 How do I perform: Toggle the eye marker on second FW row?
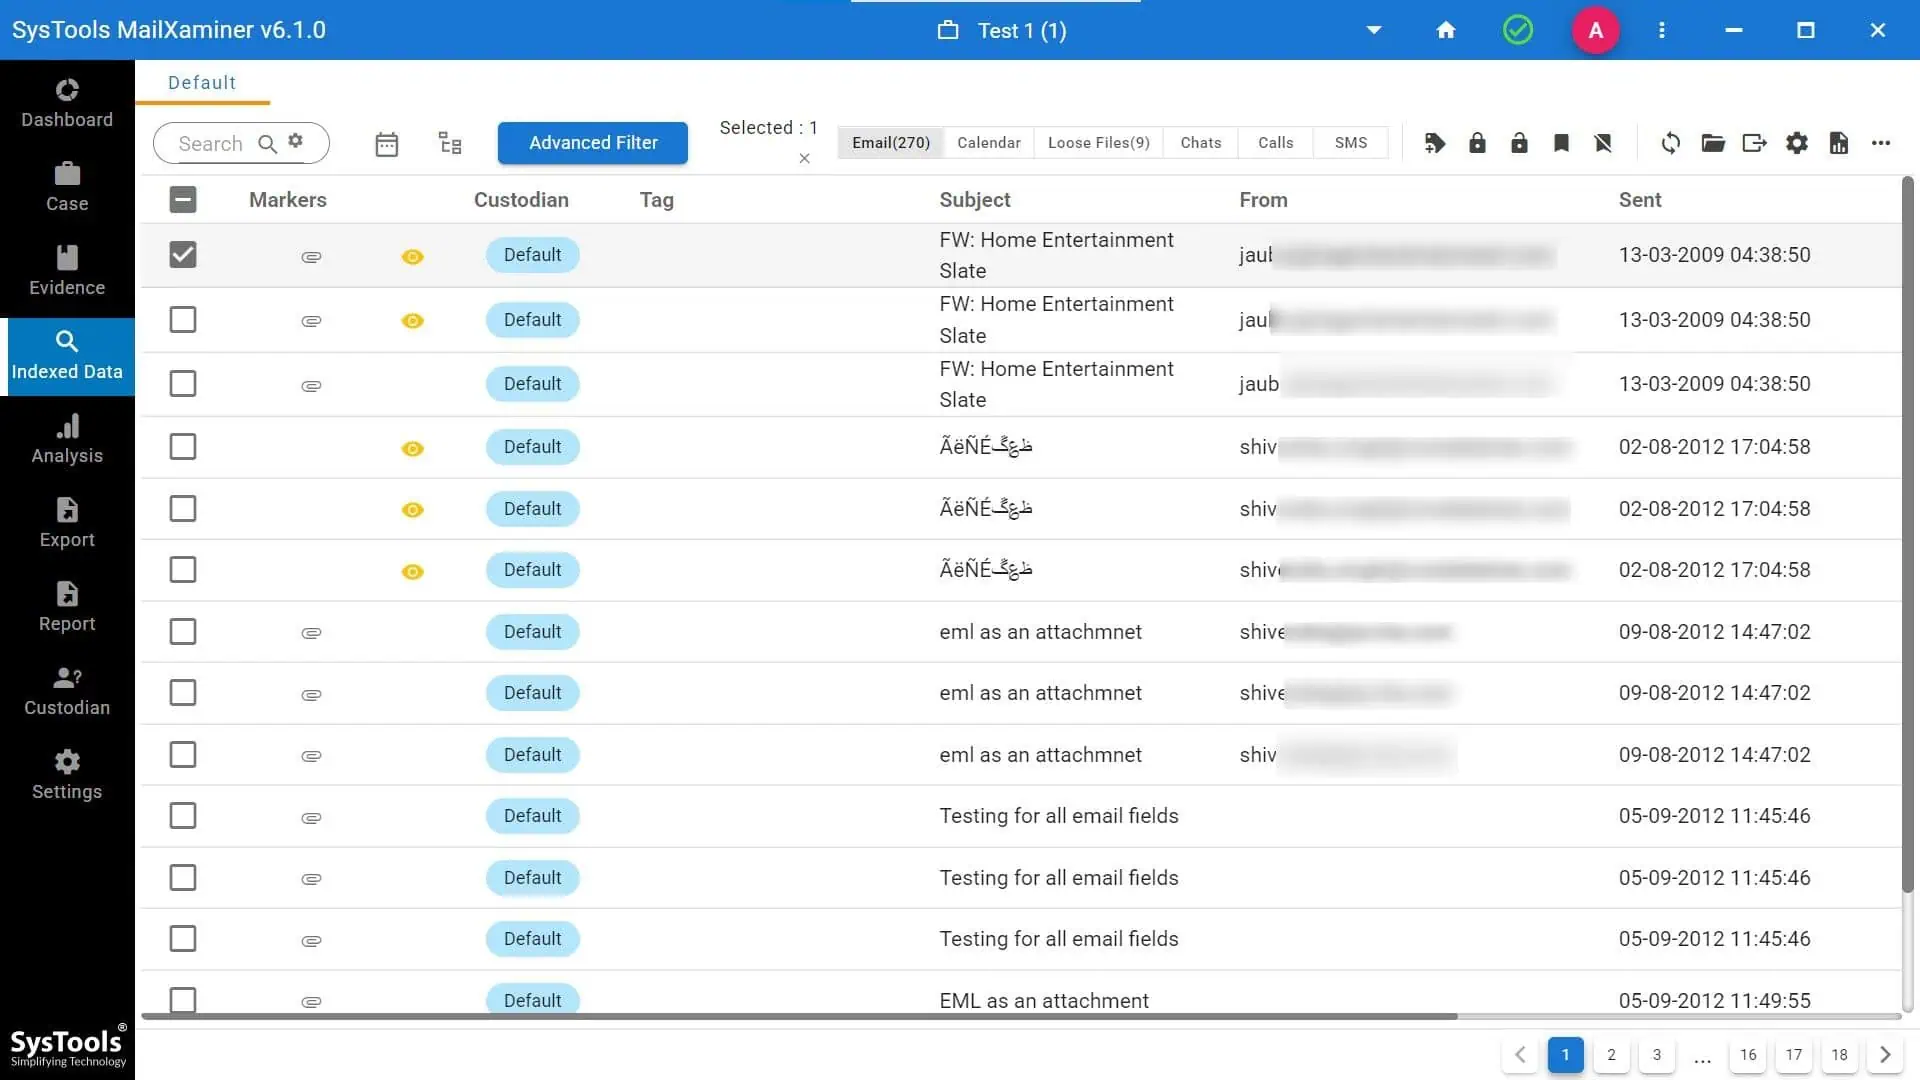pos(412,321)
